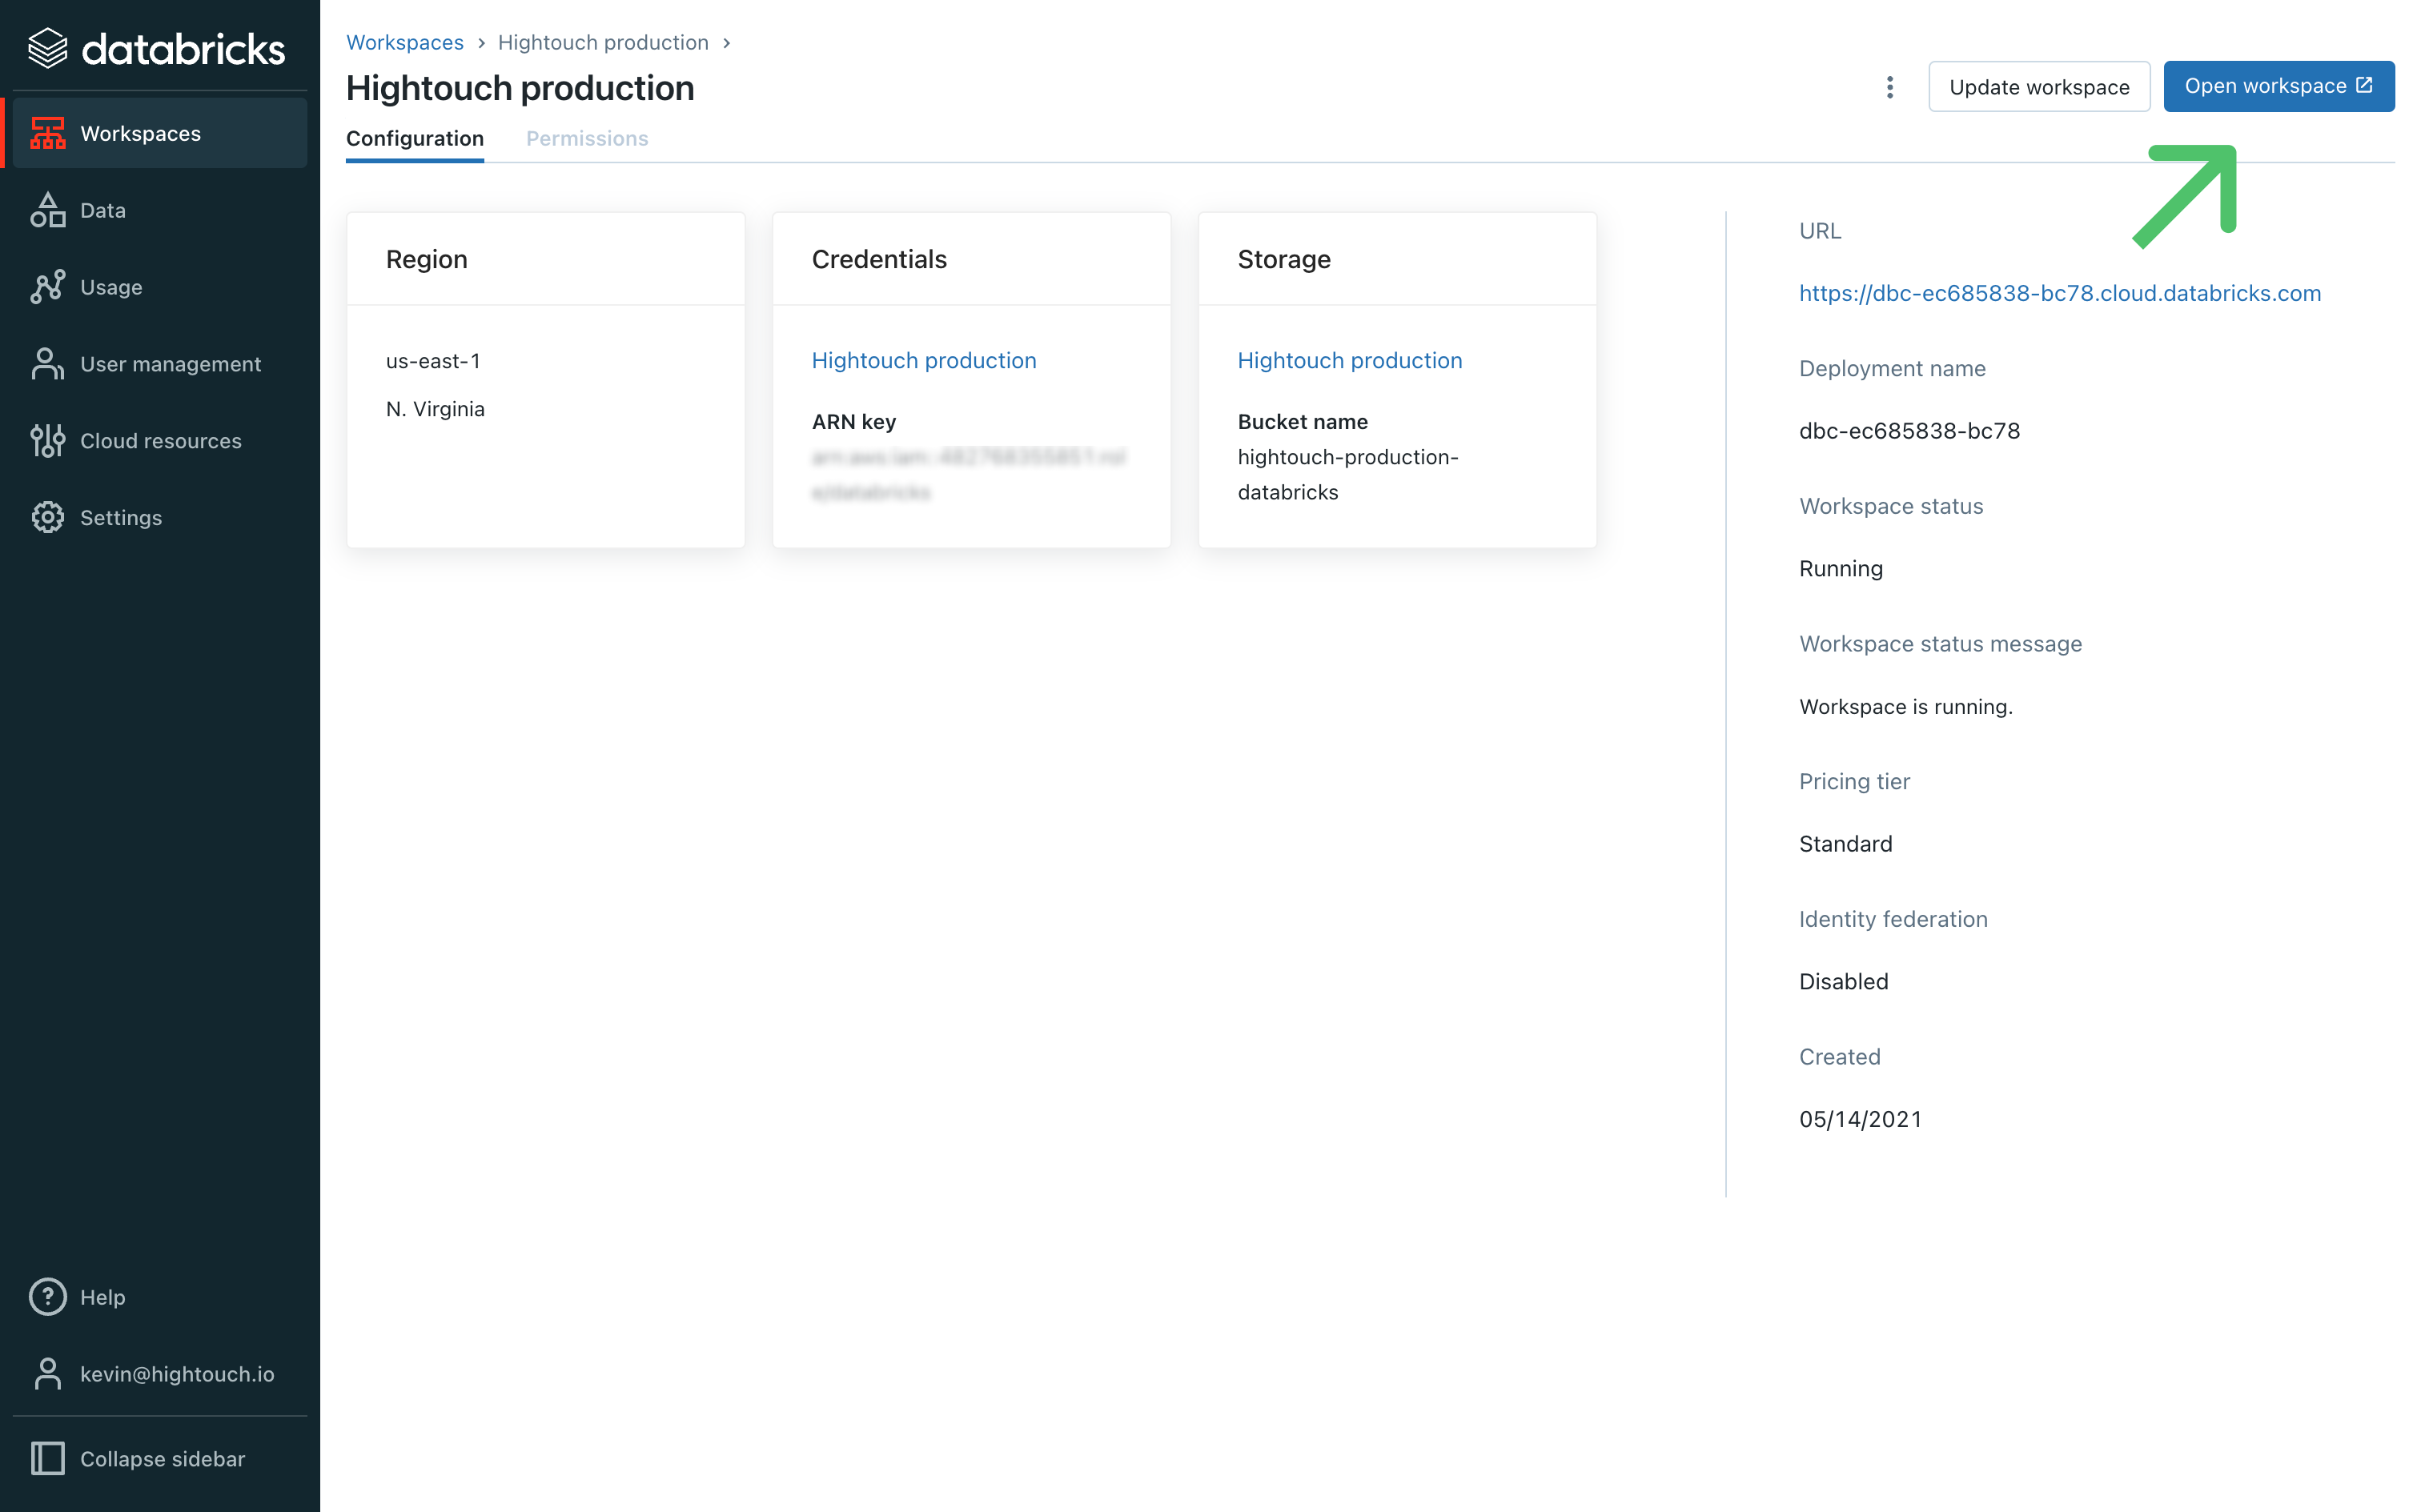Click the Update workspace button
The image size is (2421, 1512).
(2039, 87)
